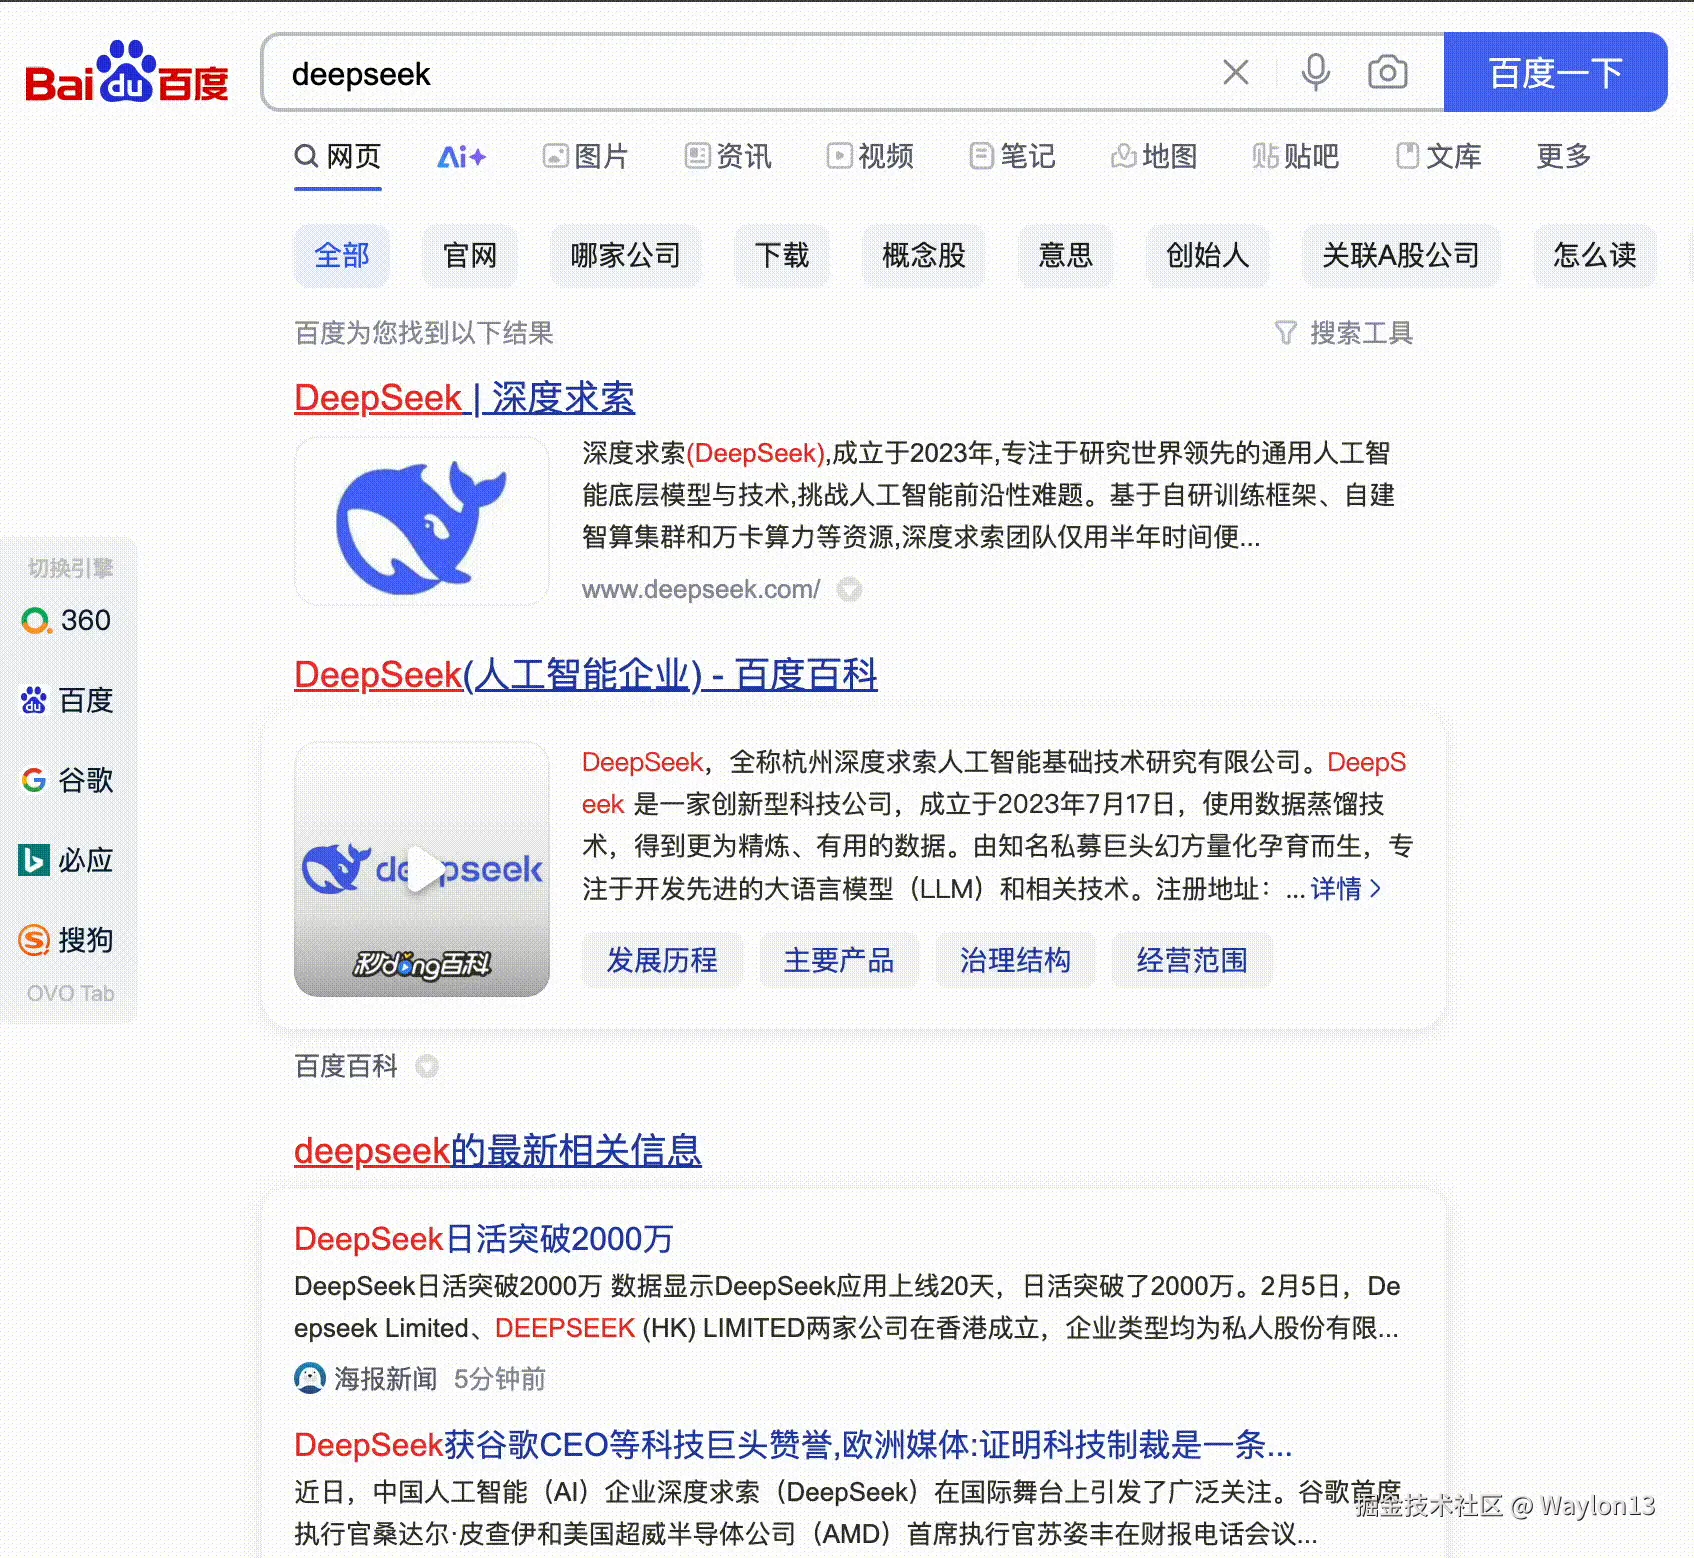Open deepseek的最新相关信息 heading link

pos(498,1151)
